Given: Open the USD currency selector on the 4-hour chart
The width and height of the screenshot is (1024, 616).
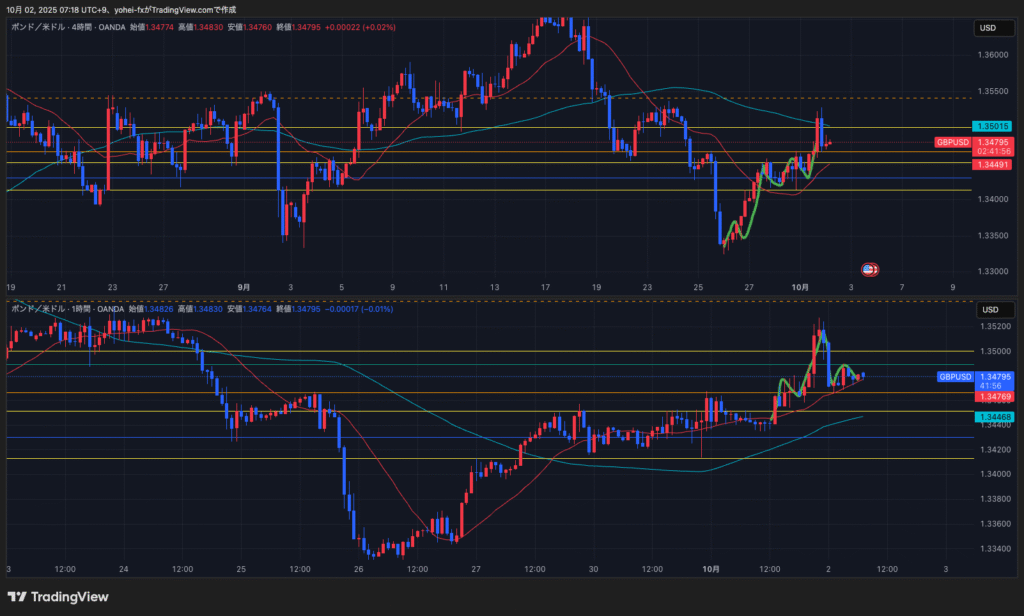Looking at the screenshot, I should (988, 27).
